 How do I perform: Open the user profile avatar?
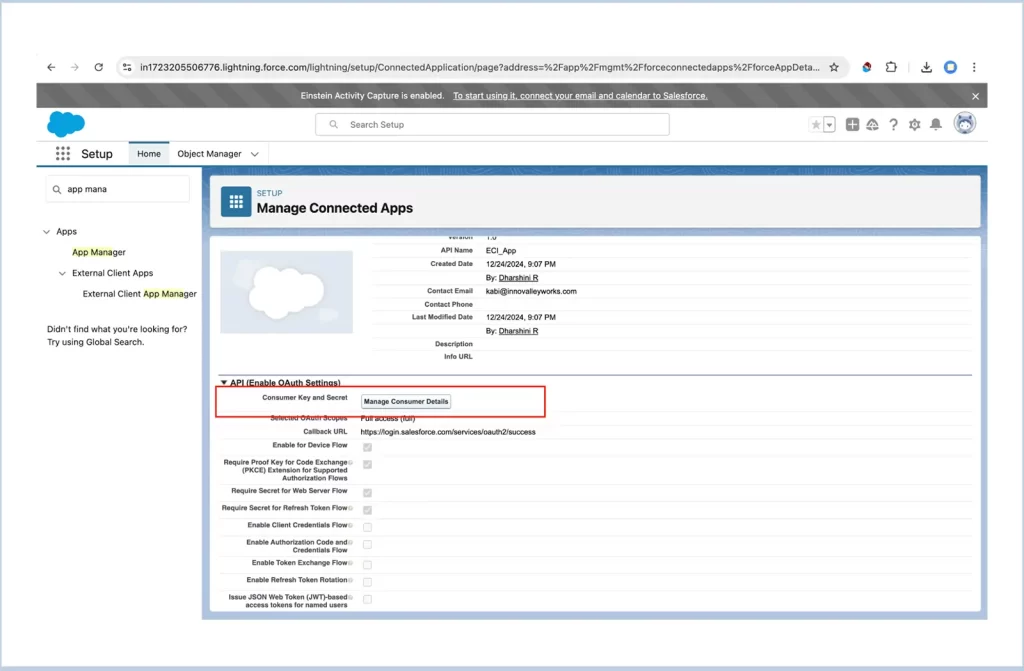pos(965,123)
